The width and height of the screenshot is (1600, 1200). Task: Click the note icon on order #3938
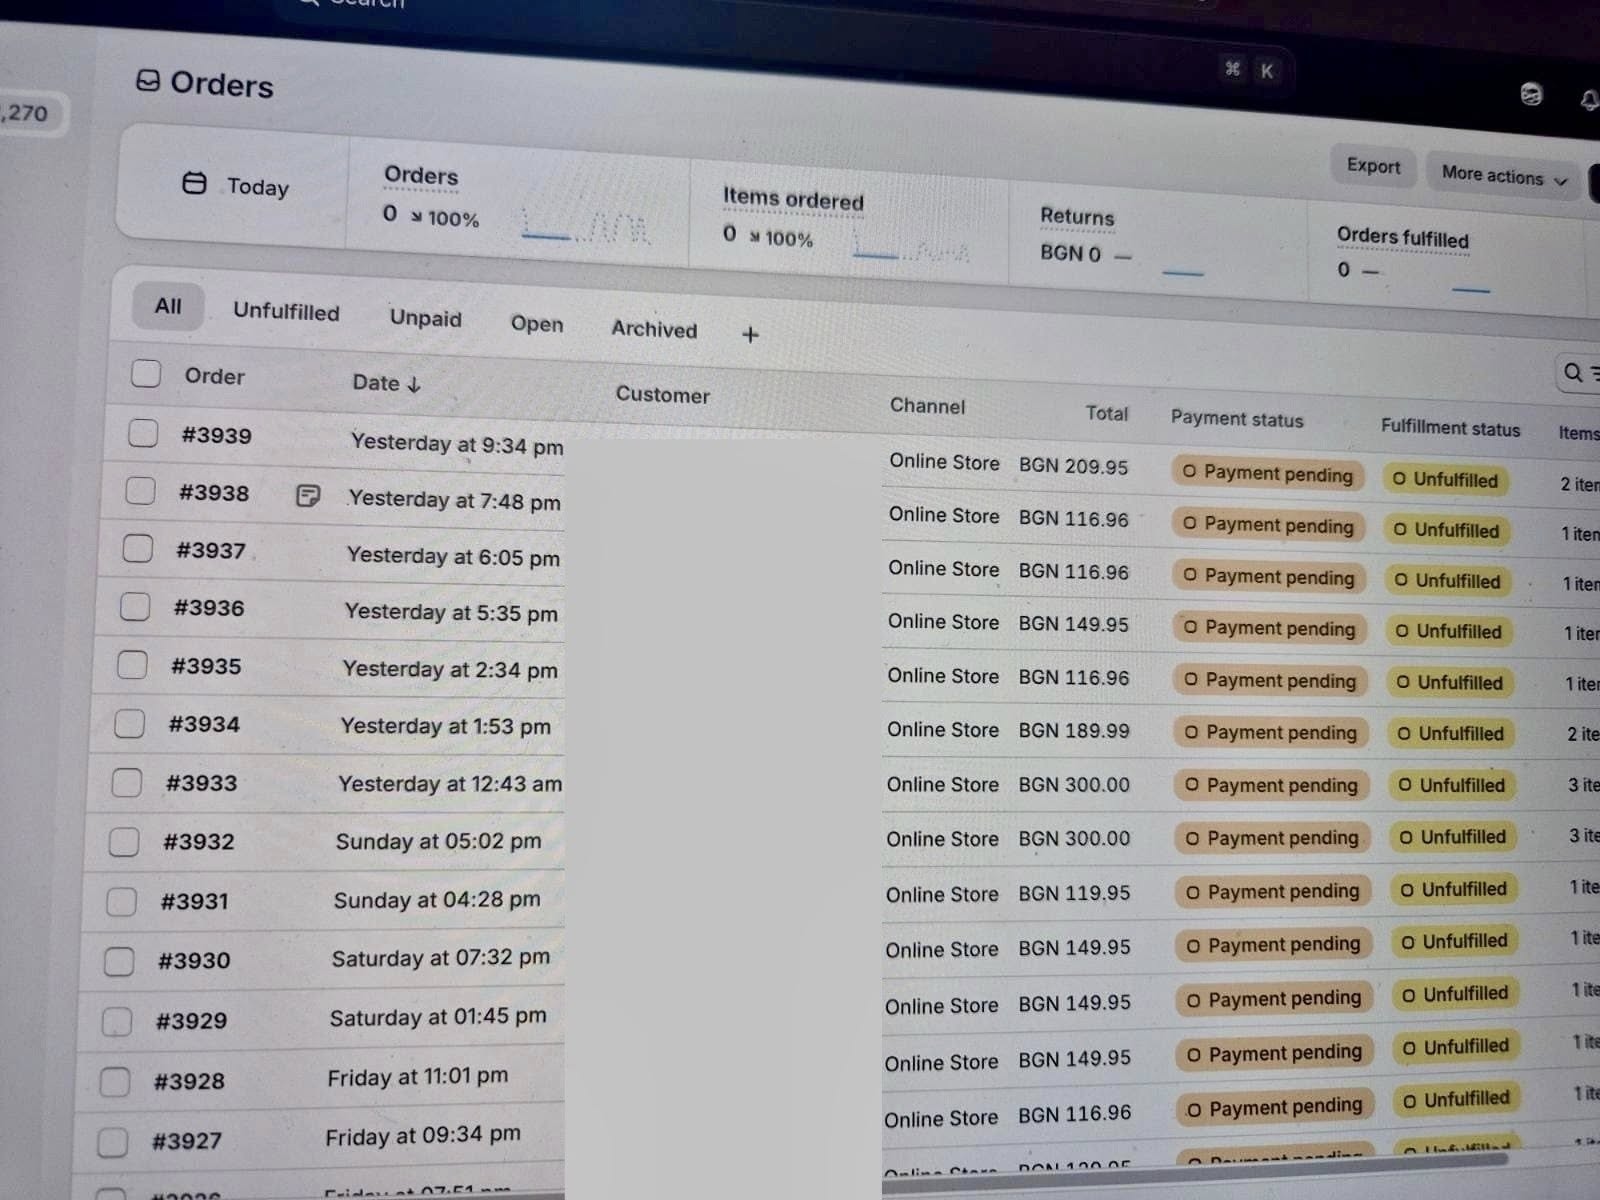[308, 496]
